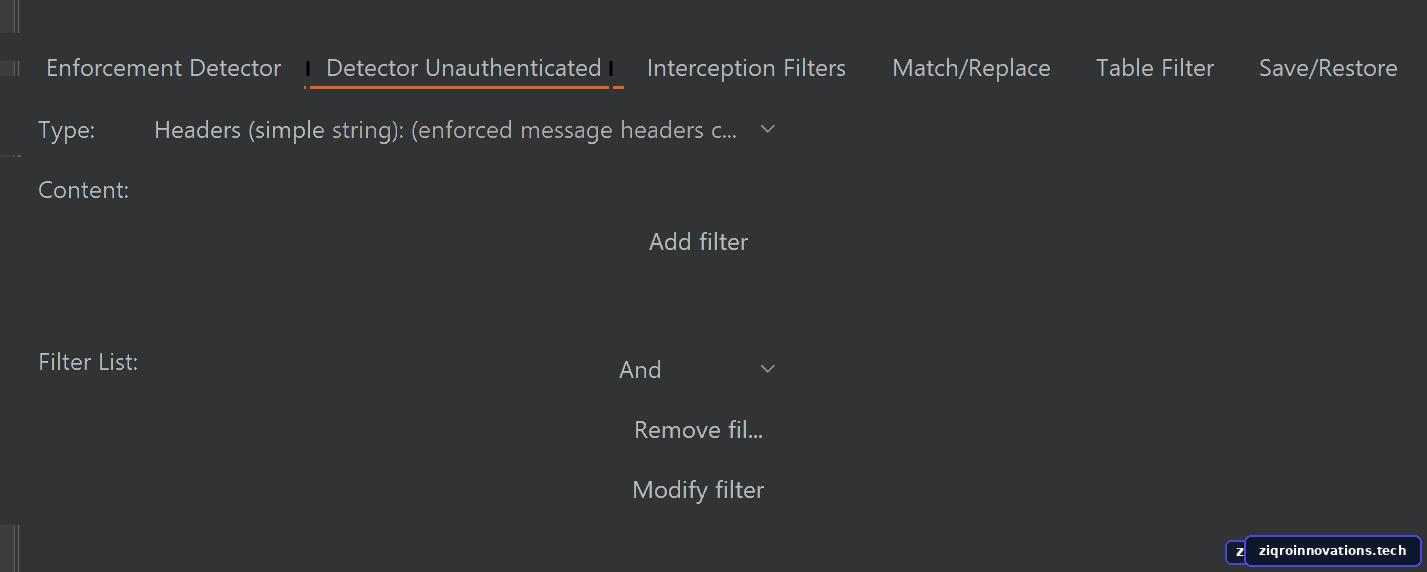Open the Interception Filters tab
1427x572 pixels.
(746, 68)
